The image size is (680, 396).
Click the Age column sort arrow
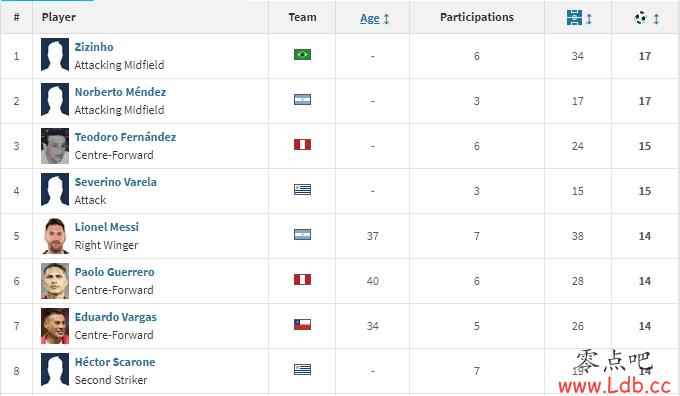[386, 19]
